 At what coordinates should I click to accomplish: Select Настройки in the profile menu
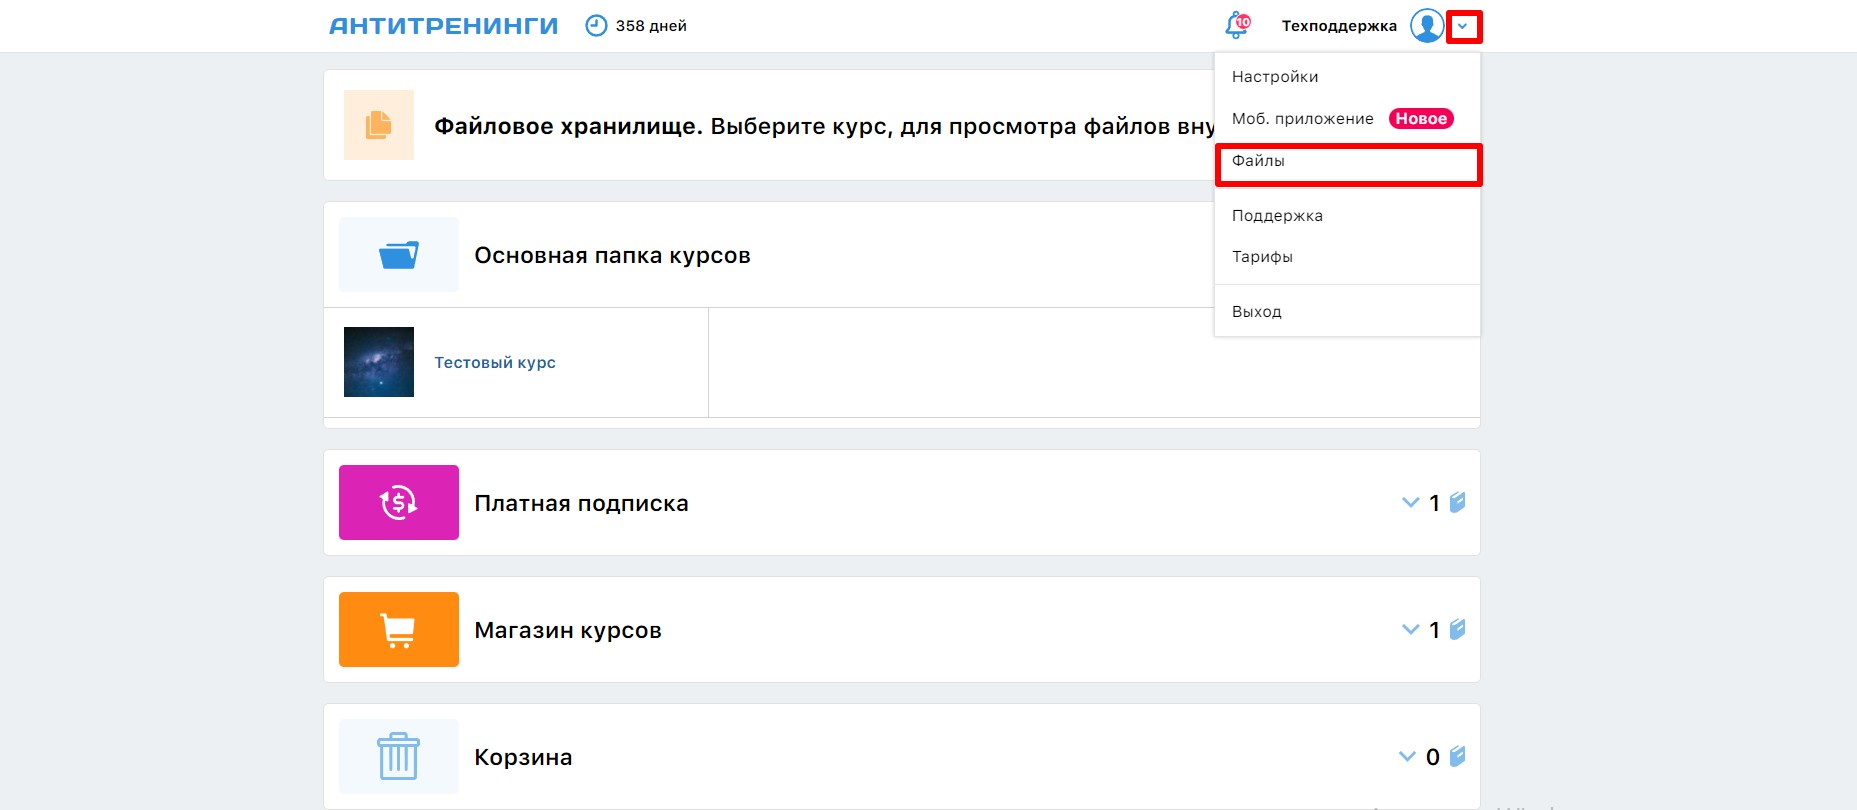1275,77
